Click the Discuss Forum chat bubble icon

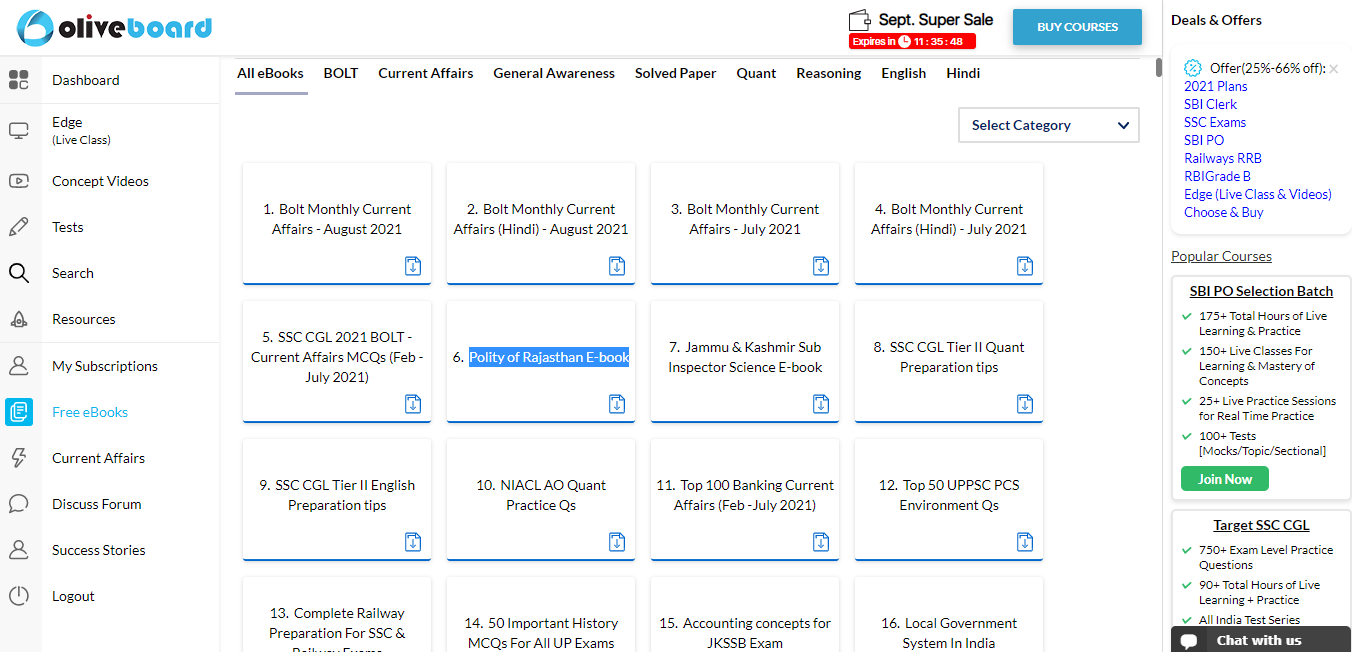tap(19, 504)
